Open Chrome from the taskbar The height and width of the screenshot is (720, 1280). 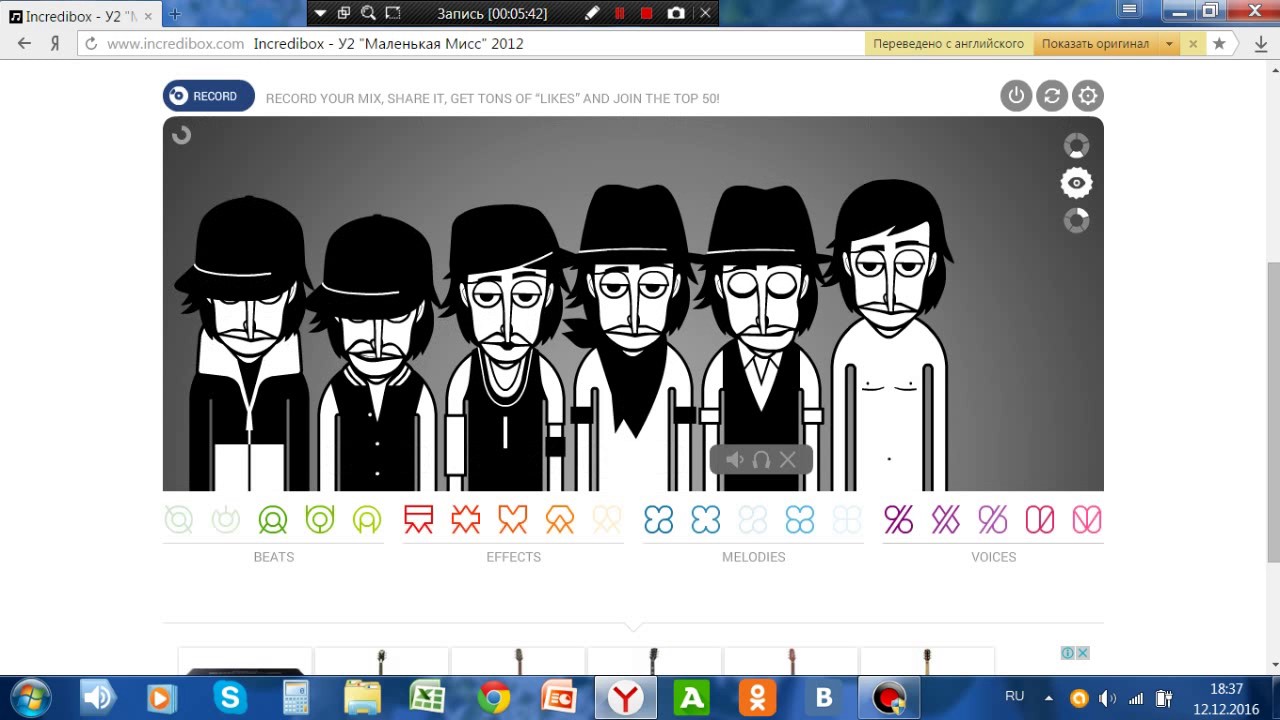(493, 697)
